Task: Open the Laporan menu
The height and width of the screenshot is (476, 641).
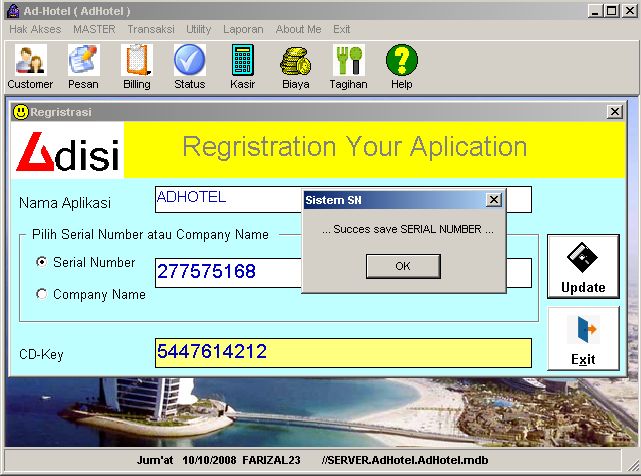Action: tap(243, 29)
